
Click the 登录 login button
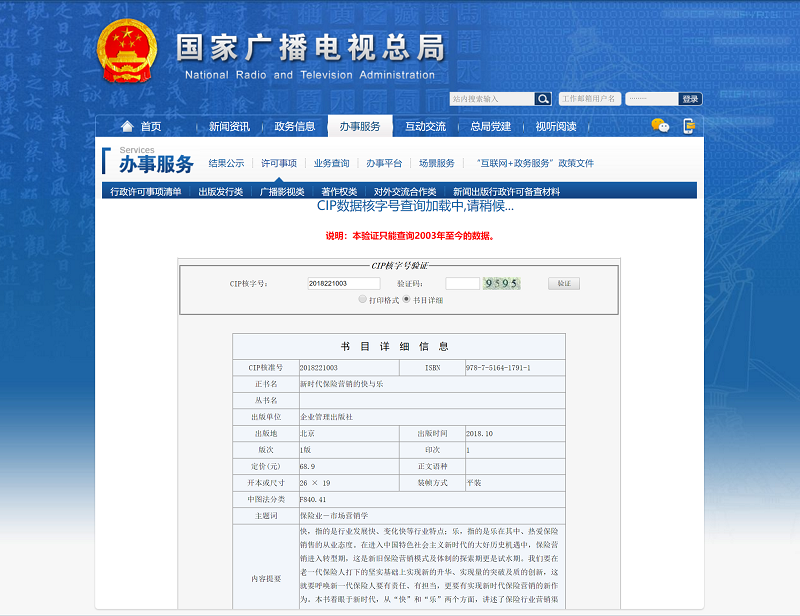point(690,99)
